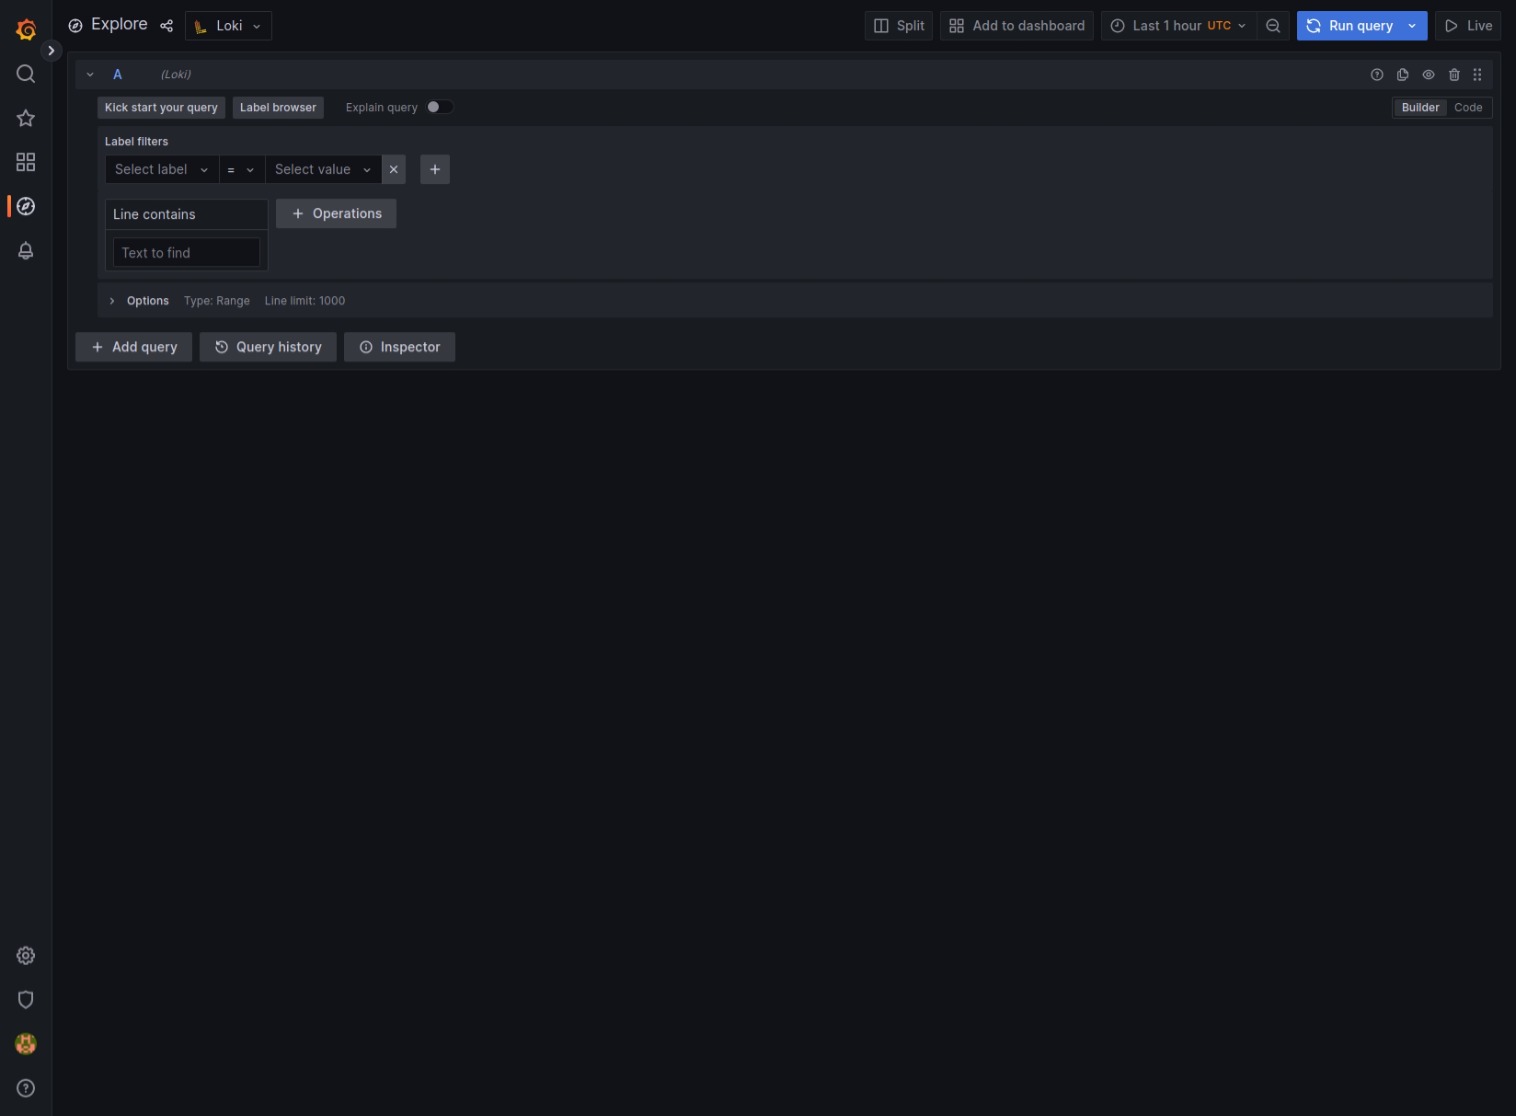The height and width of the screenshot is (1116, 1516).
Task: Toggle query A visibility eye icon
Action: pos(1428,75)
